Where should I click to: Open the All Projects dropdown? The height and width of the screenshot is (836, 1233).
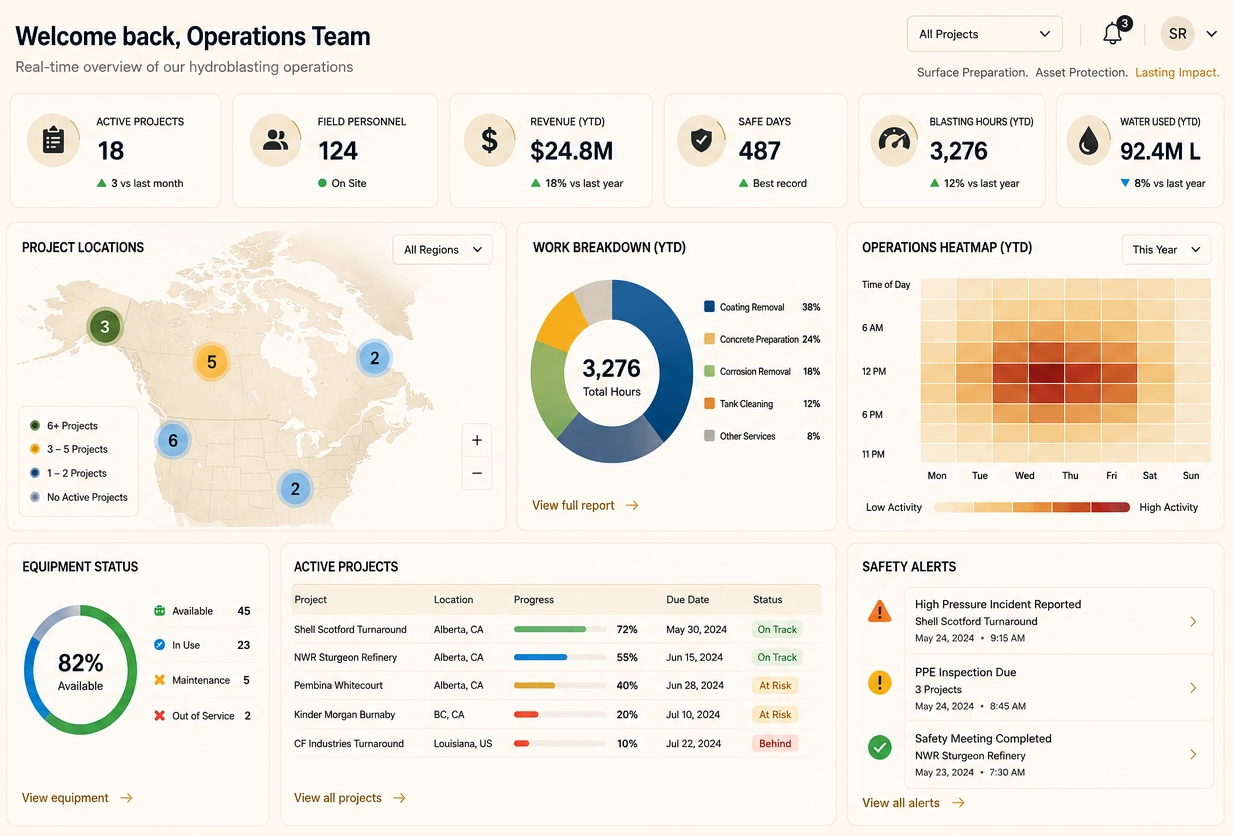[x=985, y=34]
